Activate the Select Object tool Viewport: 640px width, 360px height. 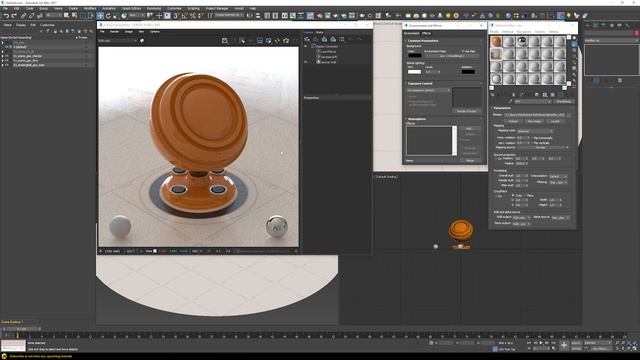[x=67, y=16]
